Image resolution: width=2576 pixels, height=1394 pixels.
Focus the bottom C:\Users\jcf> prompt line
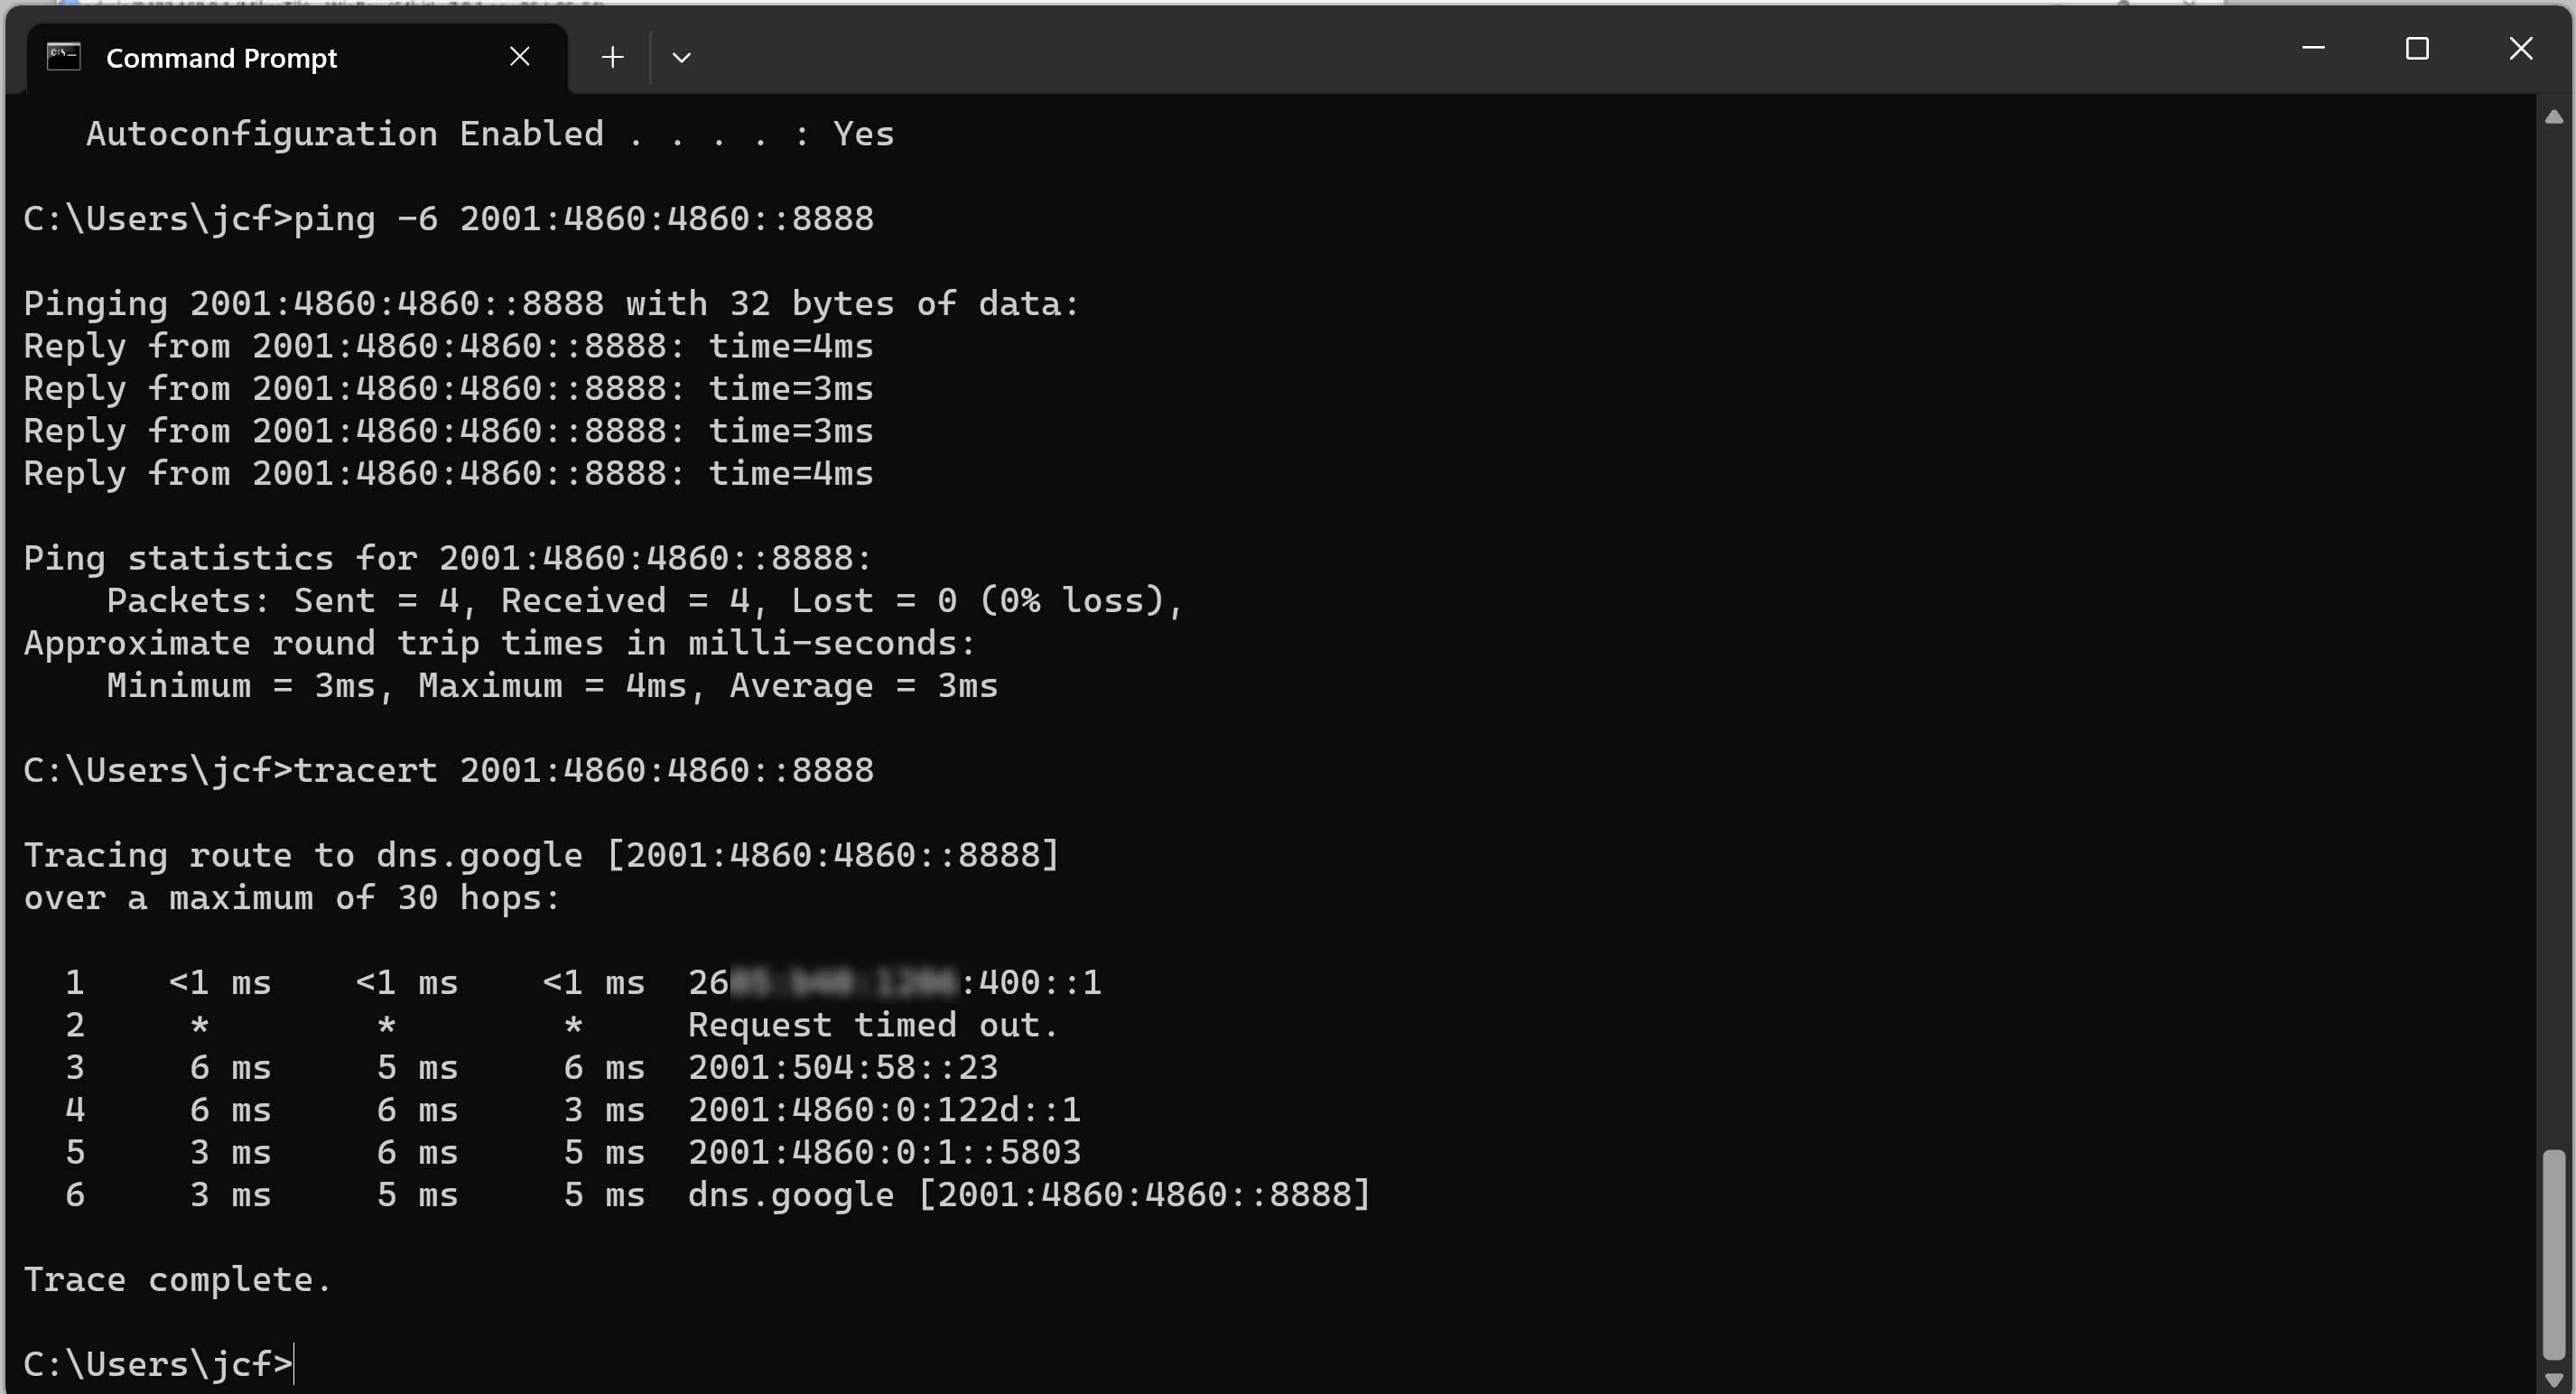[157, 1364]
